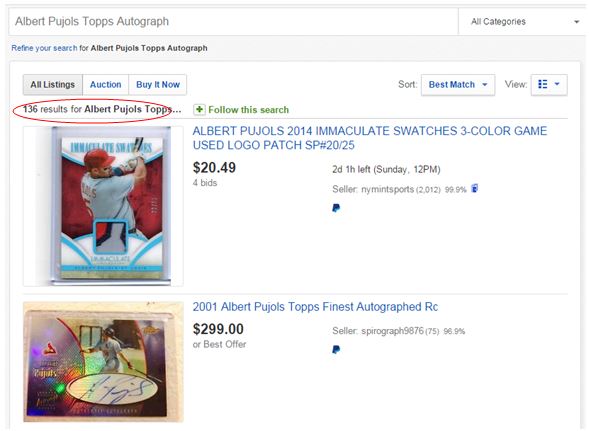Image resolution: width=589 pixels, height=431 pixels.
Task: Switch to the Auction tab
Action: pyautogui.click(x=106, y=85)
